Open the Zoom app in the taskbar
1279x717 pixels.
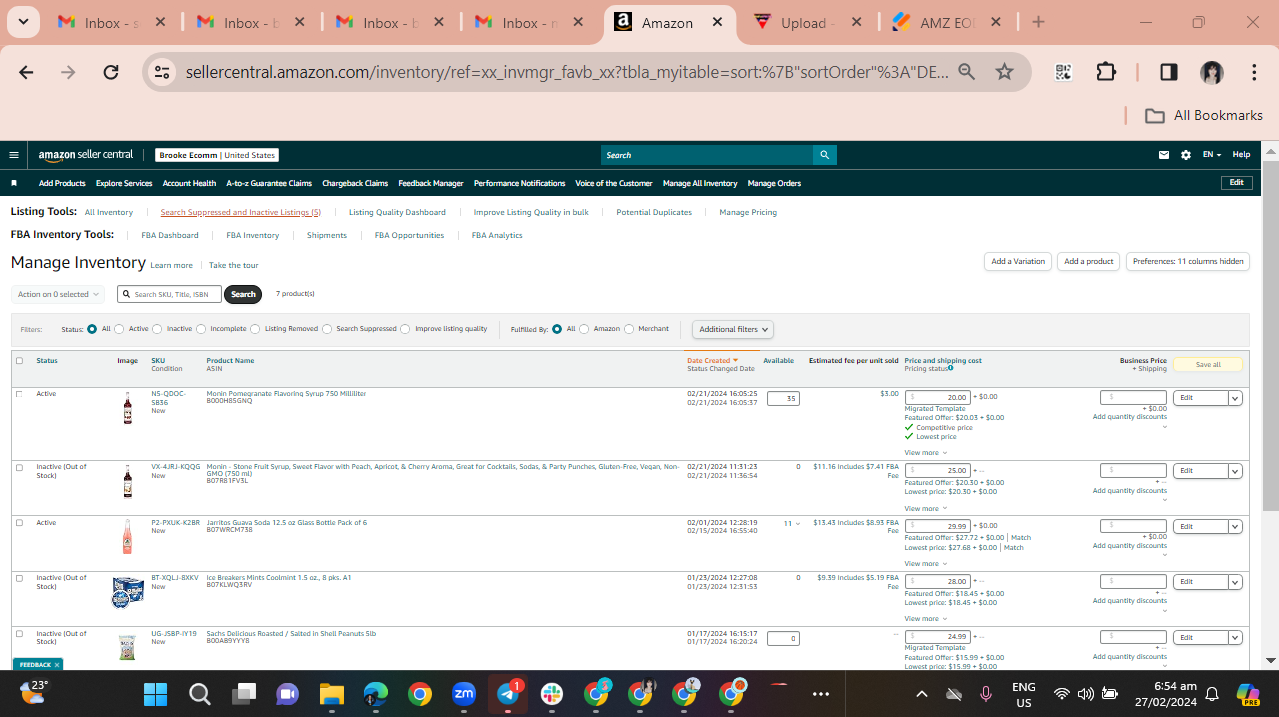click(x=464, y=694)
